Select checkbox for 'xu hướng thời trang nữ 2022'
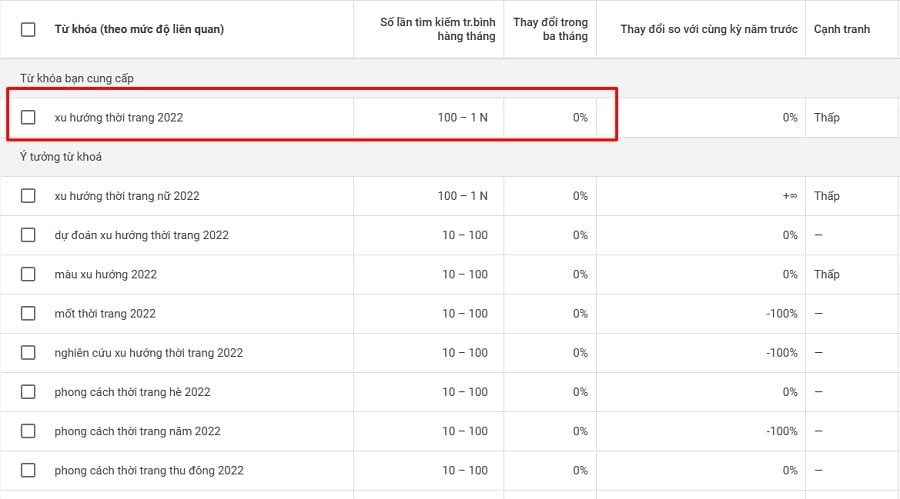Screen dimensions: 900x499 click(x=28, y=196)
